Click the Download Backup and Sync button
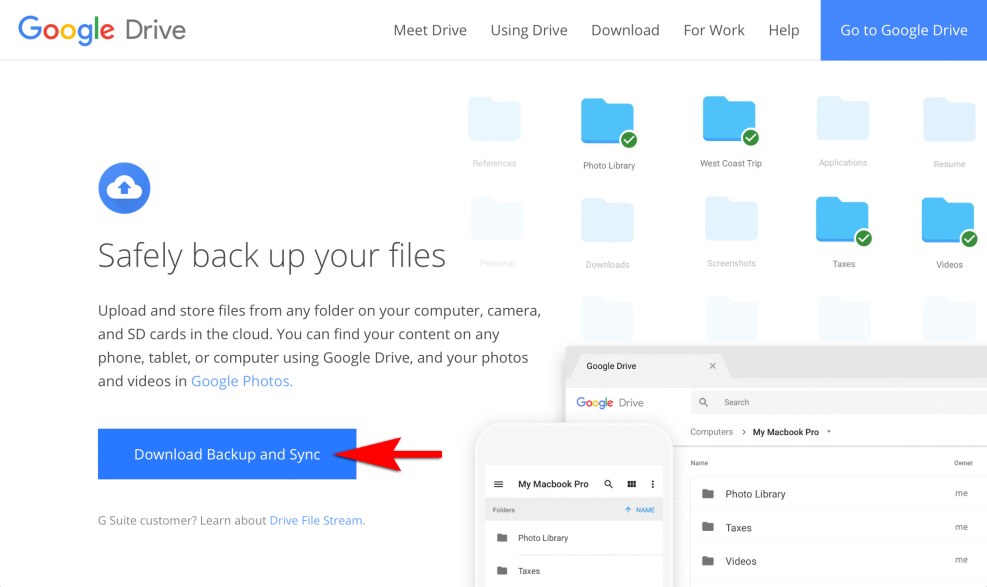The width and height of the screenshot is (987, 587). coord(226,454)
